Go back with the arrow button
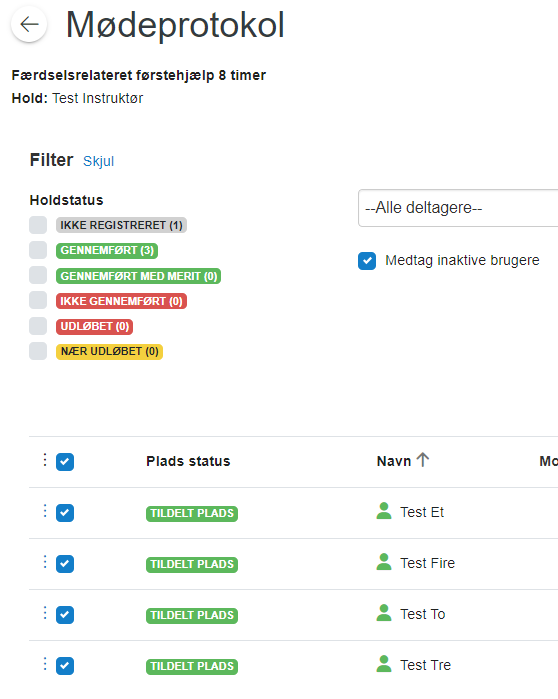Screen dimensions: 558x699 tap(29, 25)
